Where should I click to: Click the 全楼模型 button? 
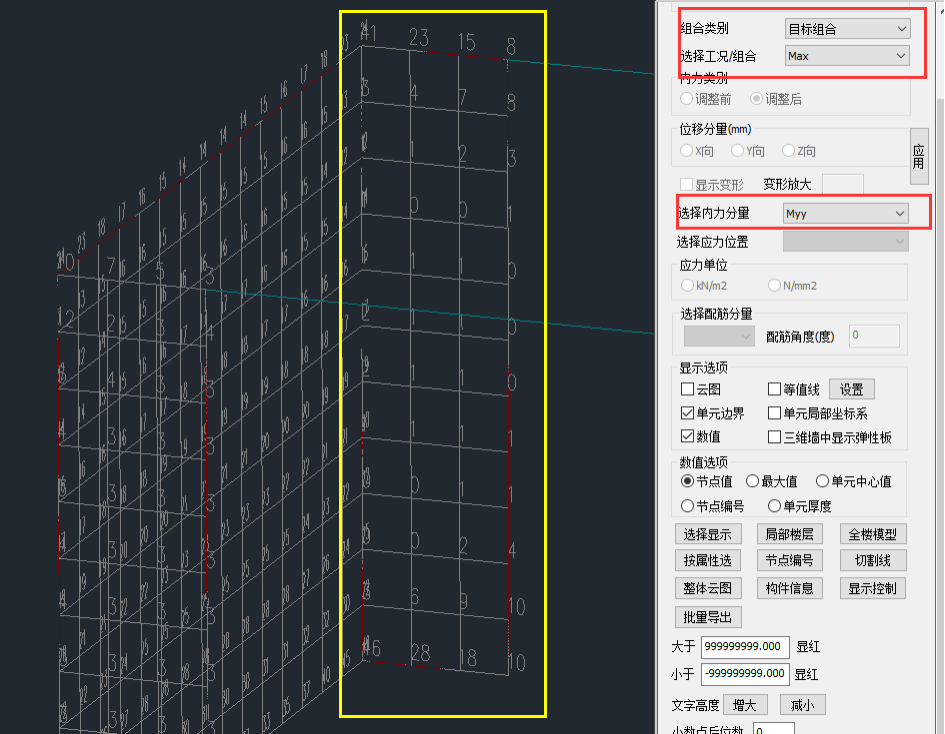[x=873, y=535]
